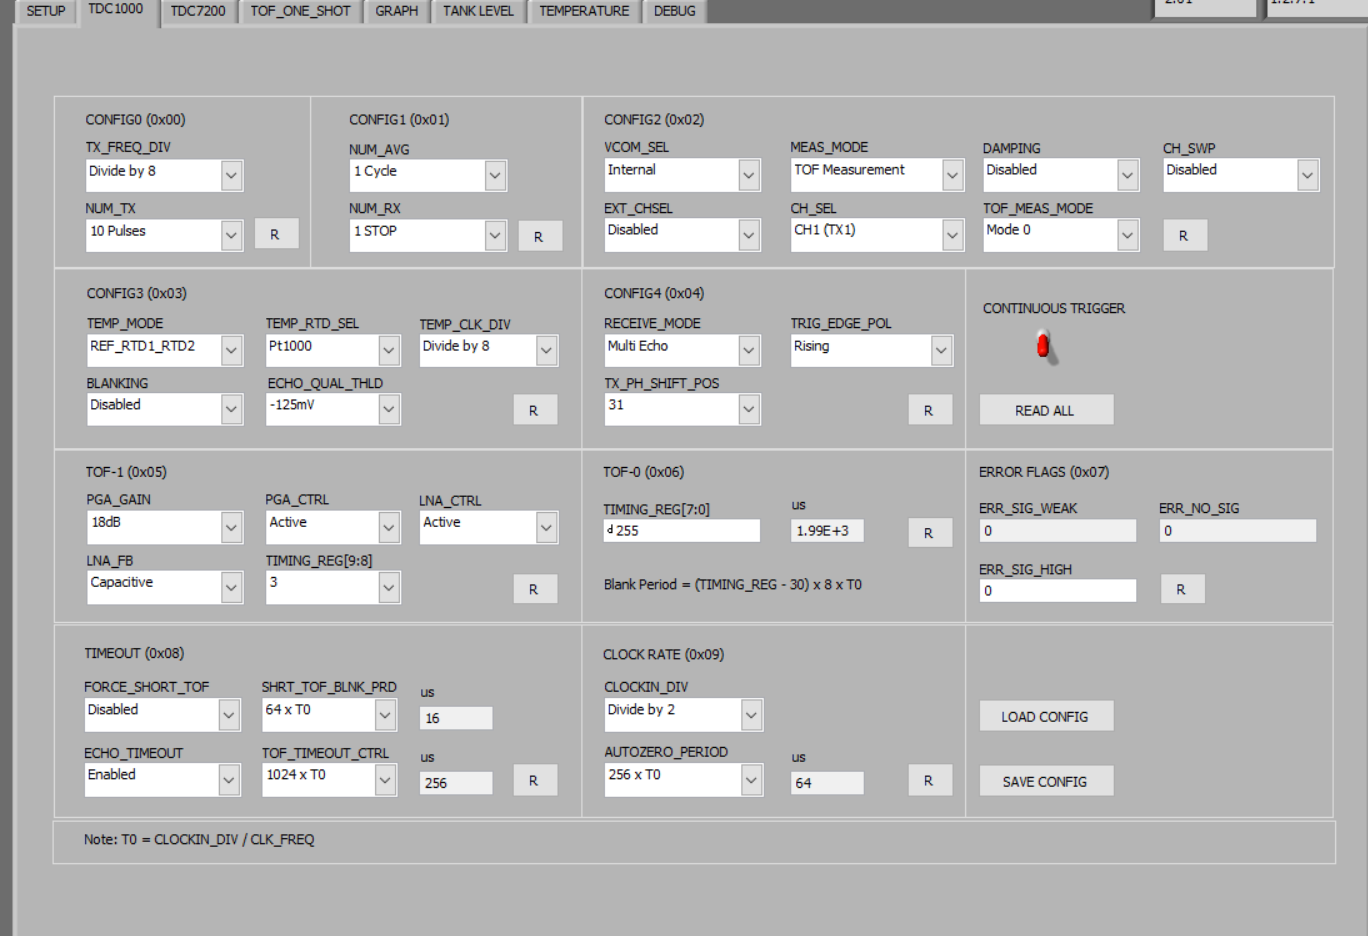Open the EXT_CHSEL dropdown
Viewport: 1368px width, 936px height.
tap(682, 235)
